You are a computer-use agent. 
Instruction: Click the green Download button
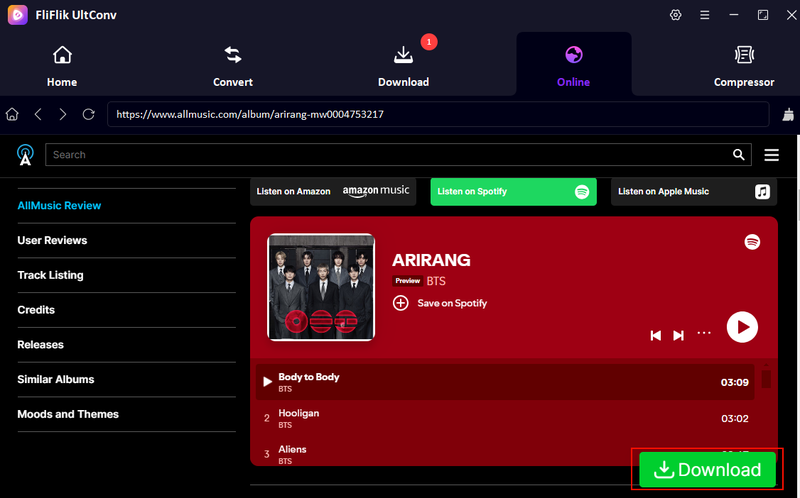pyautogui.click(x=707, y=469)
